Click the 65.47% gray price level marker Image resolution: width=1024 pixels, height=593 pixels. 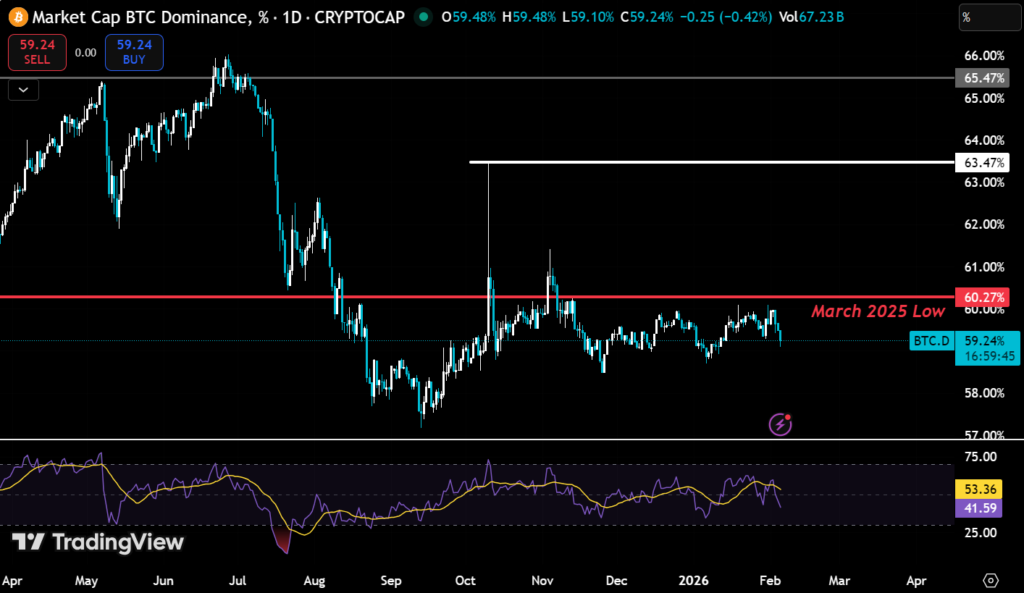(984, 77)
